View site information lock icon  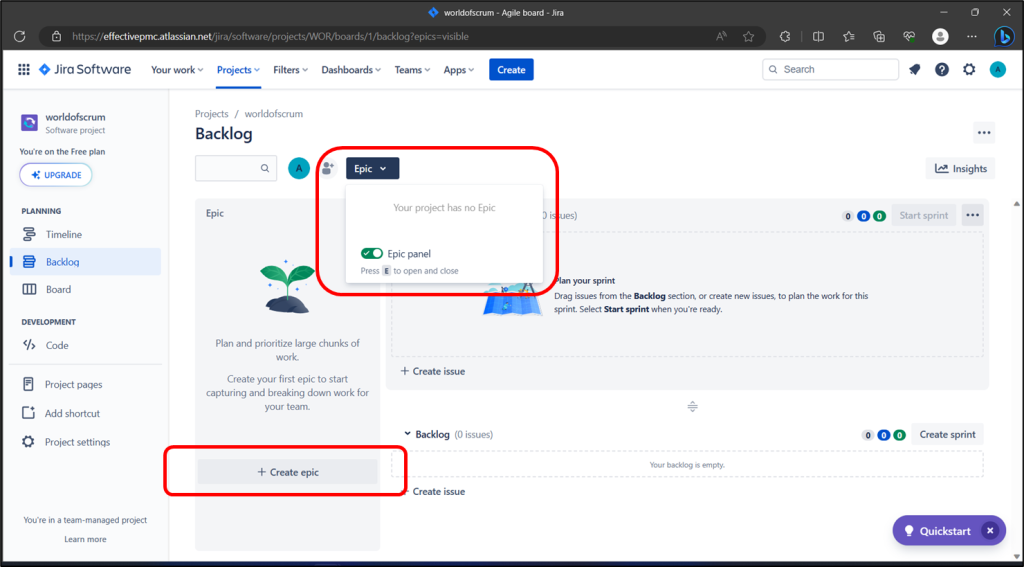click(x=57, y=37)
